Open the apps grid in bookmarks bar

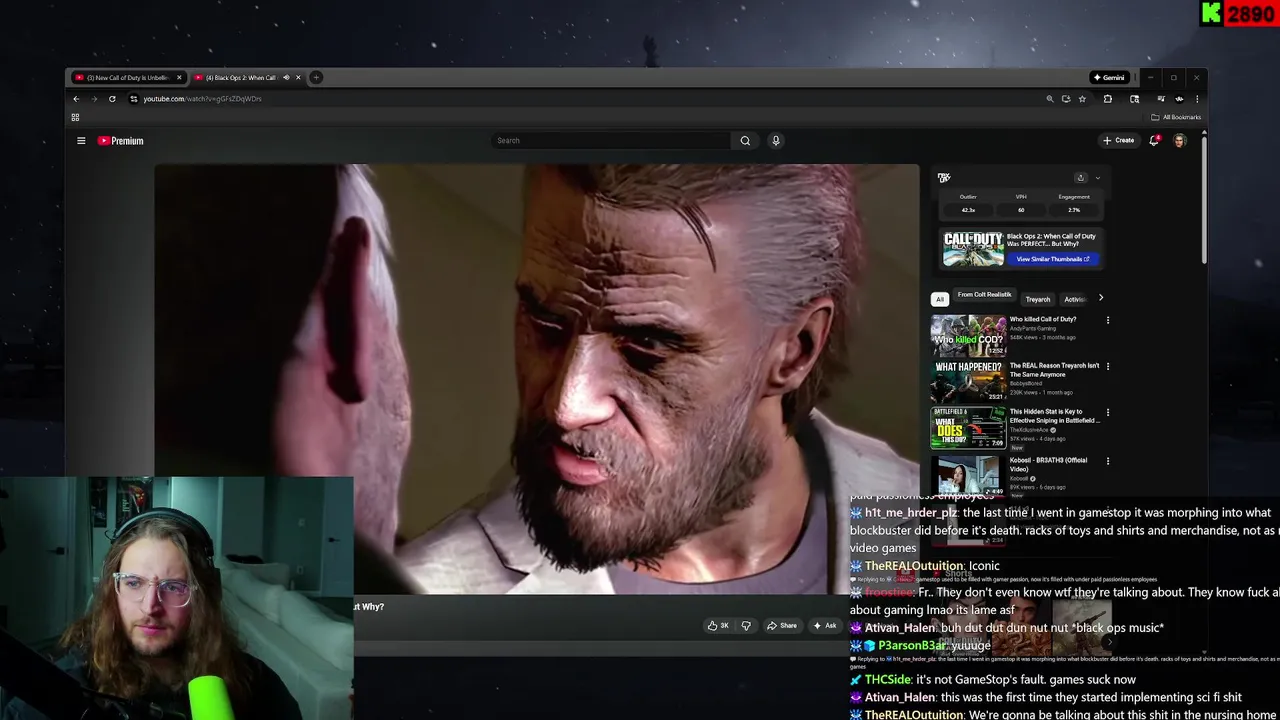[75, 117]
